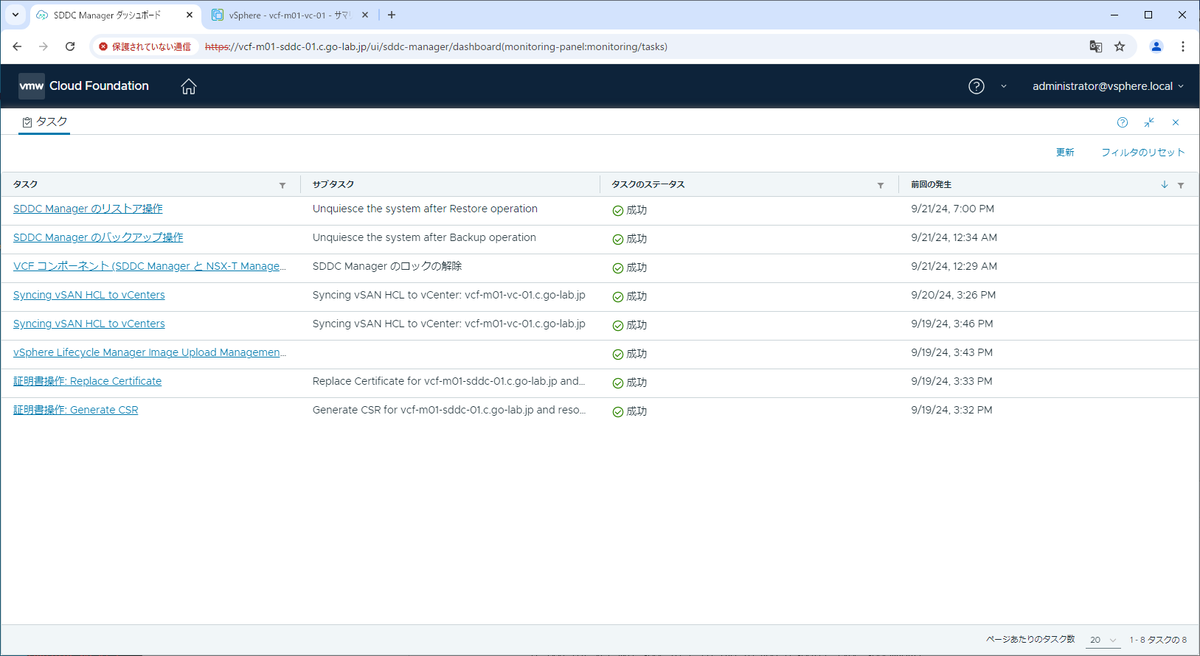
Task: Open vSphere Lifecycle Manager Image Upload task
Action: pyautogui.click(x=150, y=353)
